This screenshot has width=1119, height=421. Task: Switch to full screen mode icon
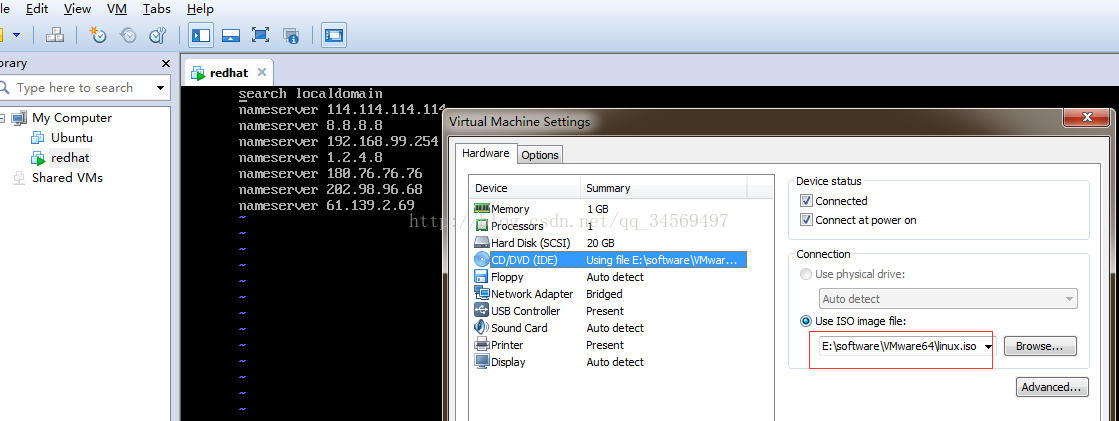click(260, 34)
